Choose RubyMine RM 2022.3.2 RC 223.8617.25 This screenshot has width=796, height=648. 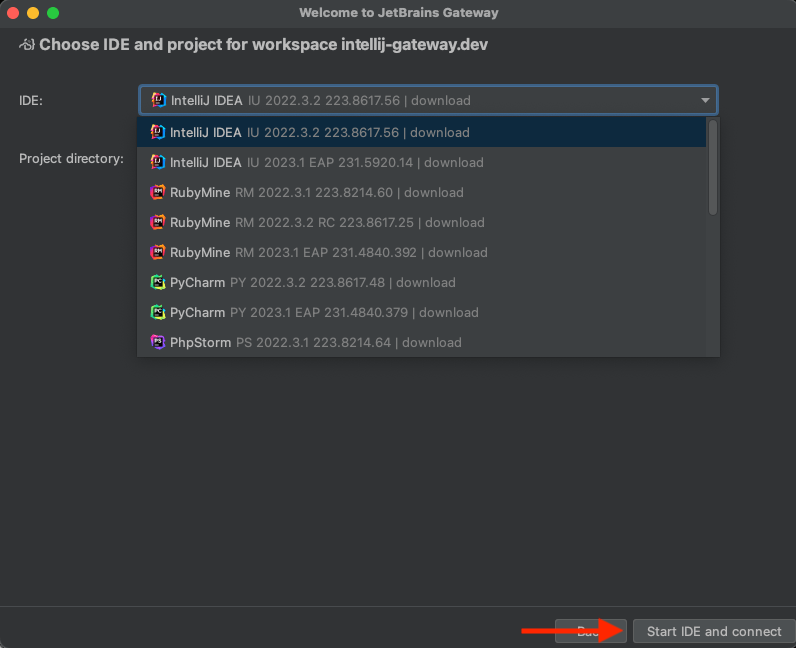point(421,222)
